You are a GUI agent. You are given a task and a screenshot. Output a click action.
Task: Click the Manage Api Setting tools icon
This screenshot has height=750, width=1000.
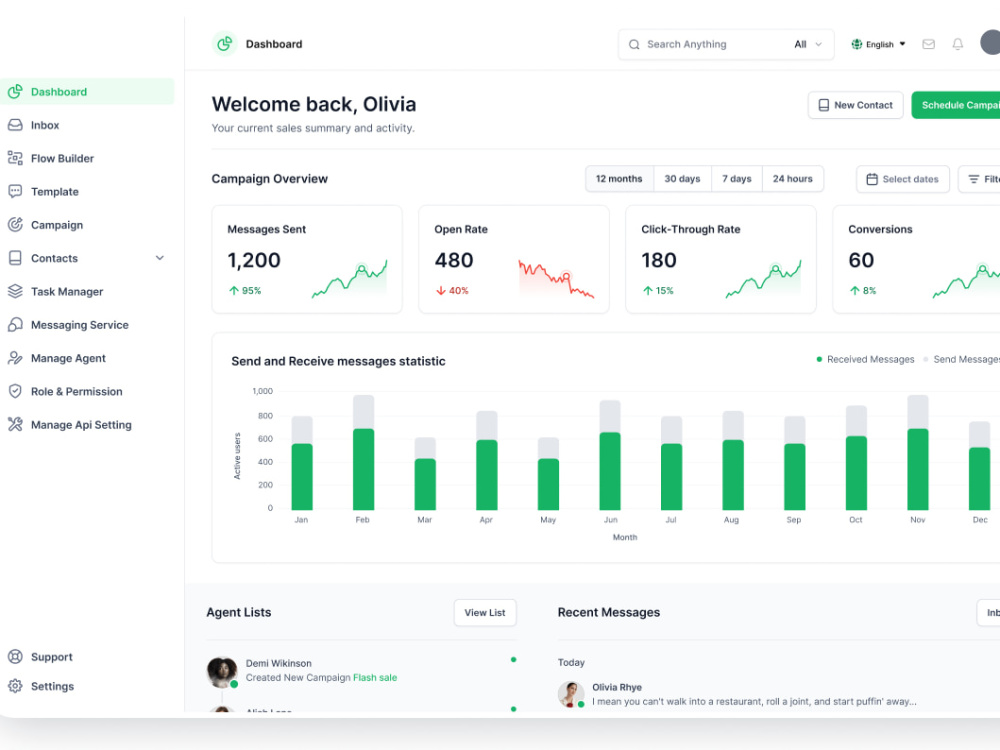point(15,424)
